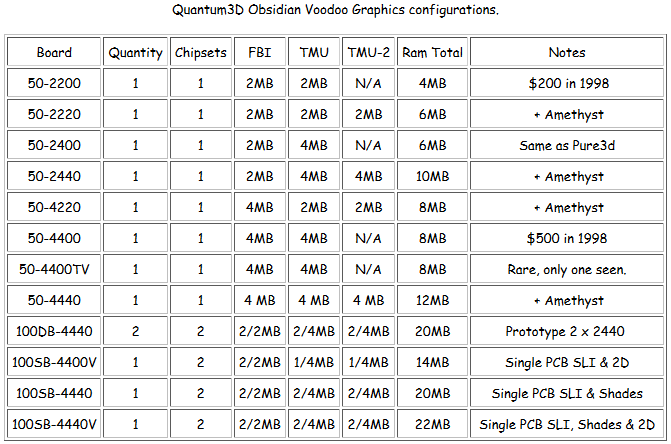Select the Notes column header
The width and height of the screenshot is (671, 444).
[567, 52]
